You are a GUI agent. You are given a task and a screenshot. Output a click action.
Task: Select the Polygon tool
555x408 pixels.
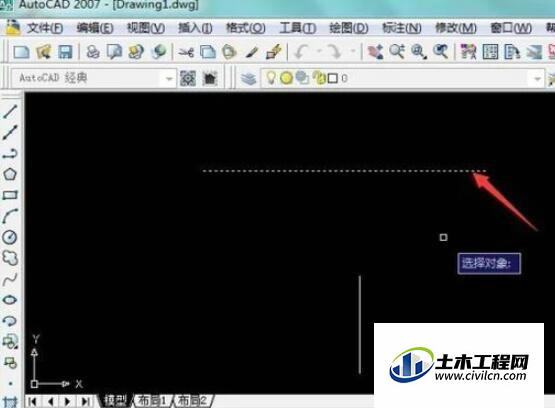click(10, 174)
